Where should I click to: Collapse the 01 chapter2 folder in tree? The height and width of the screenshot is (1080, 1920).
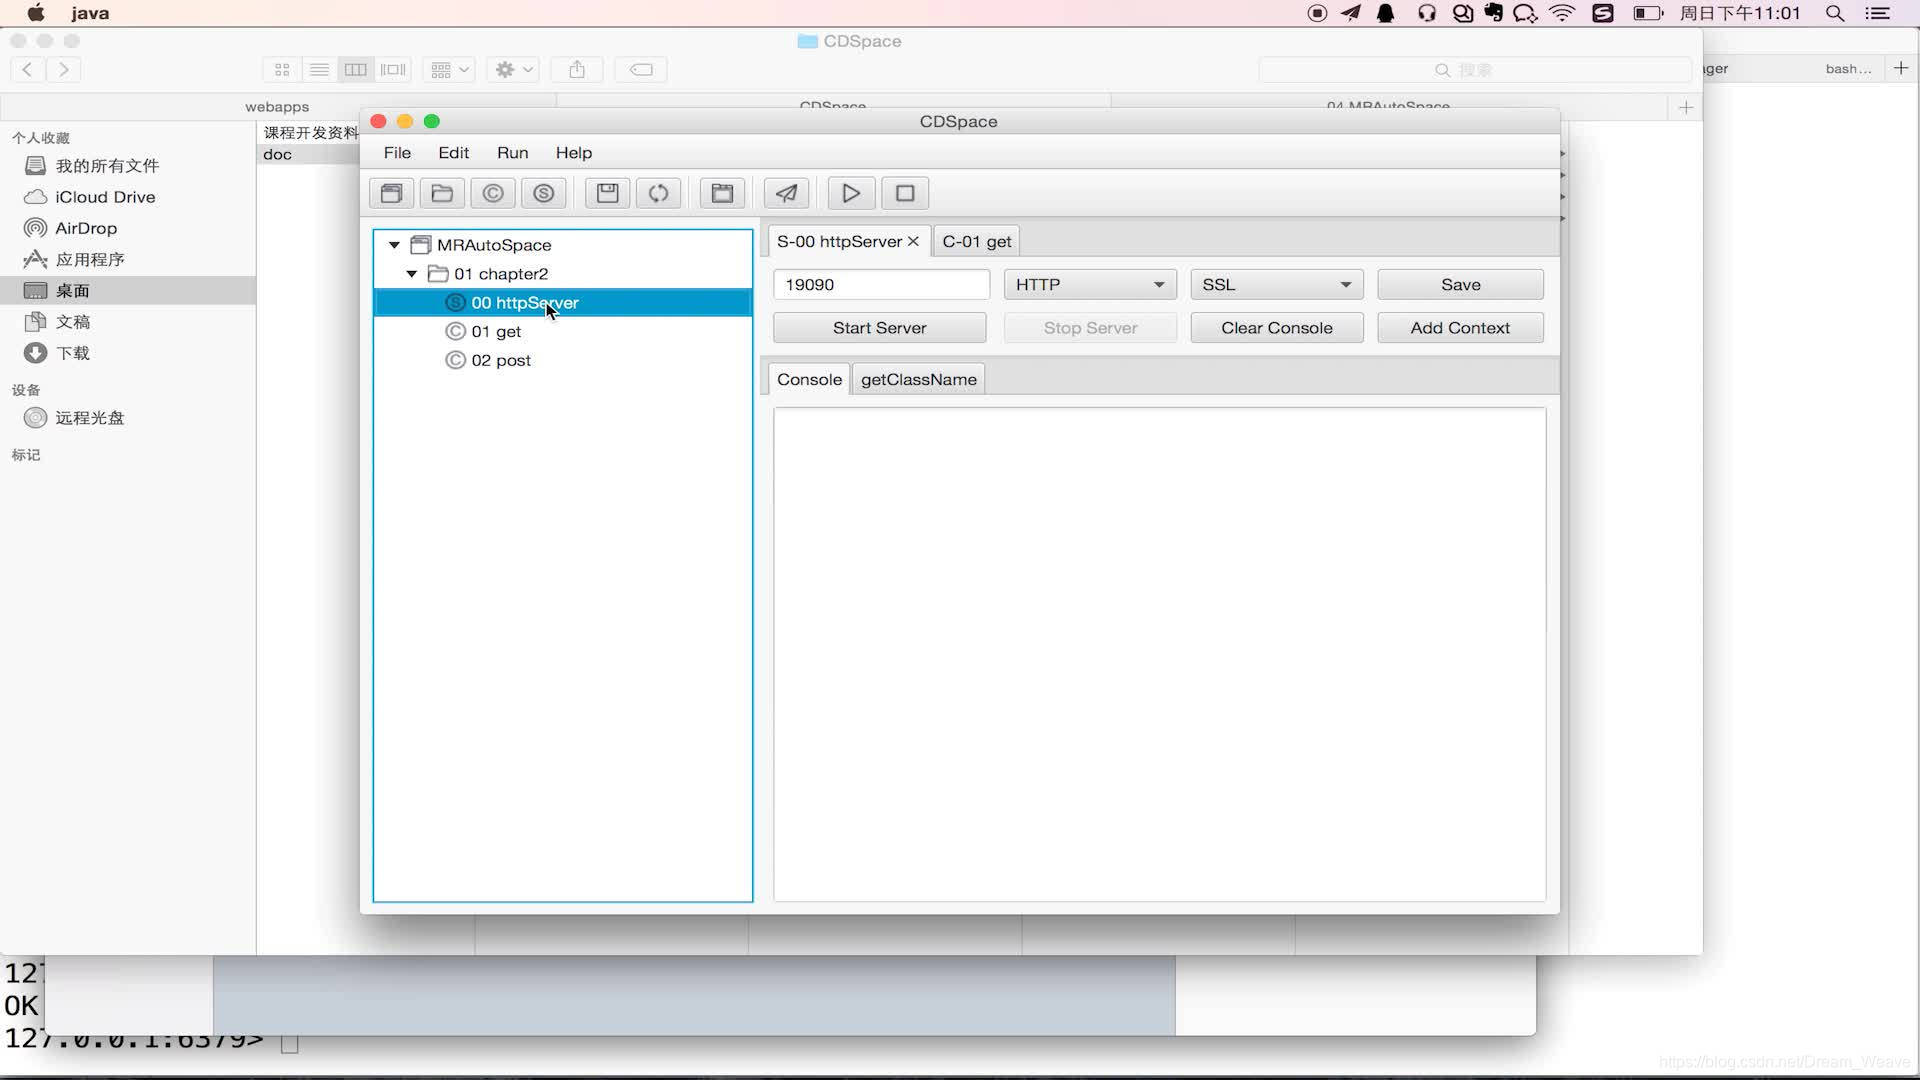point(412,273)
